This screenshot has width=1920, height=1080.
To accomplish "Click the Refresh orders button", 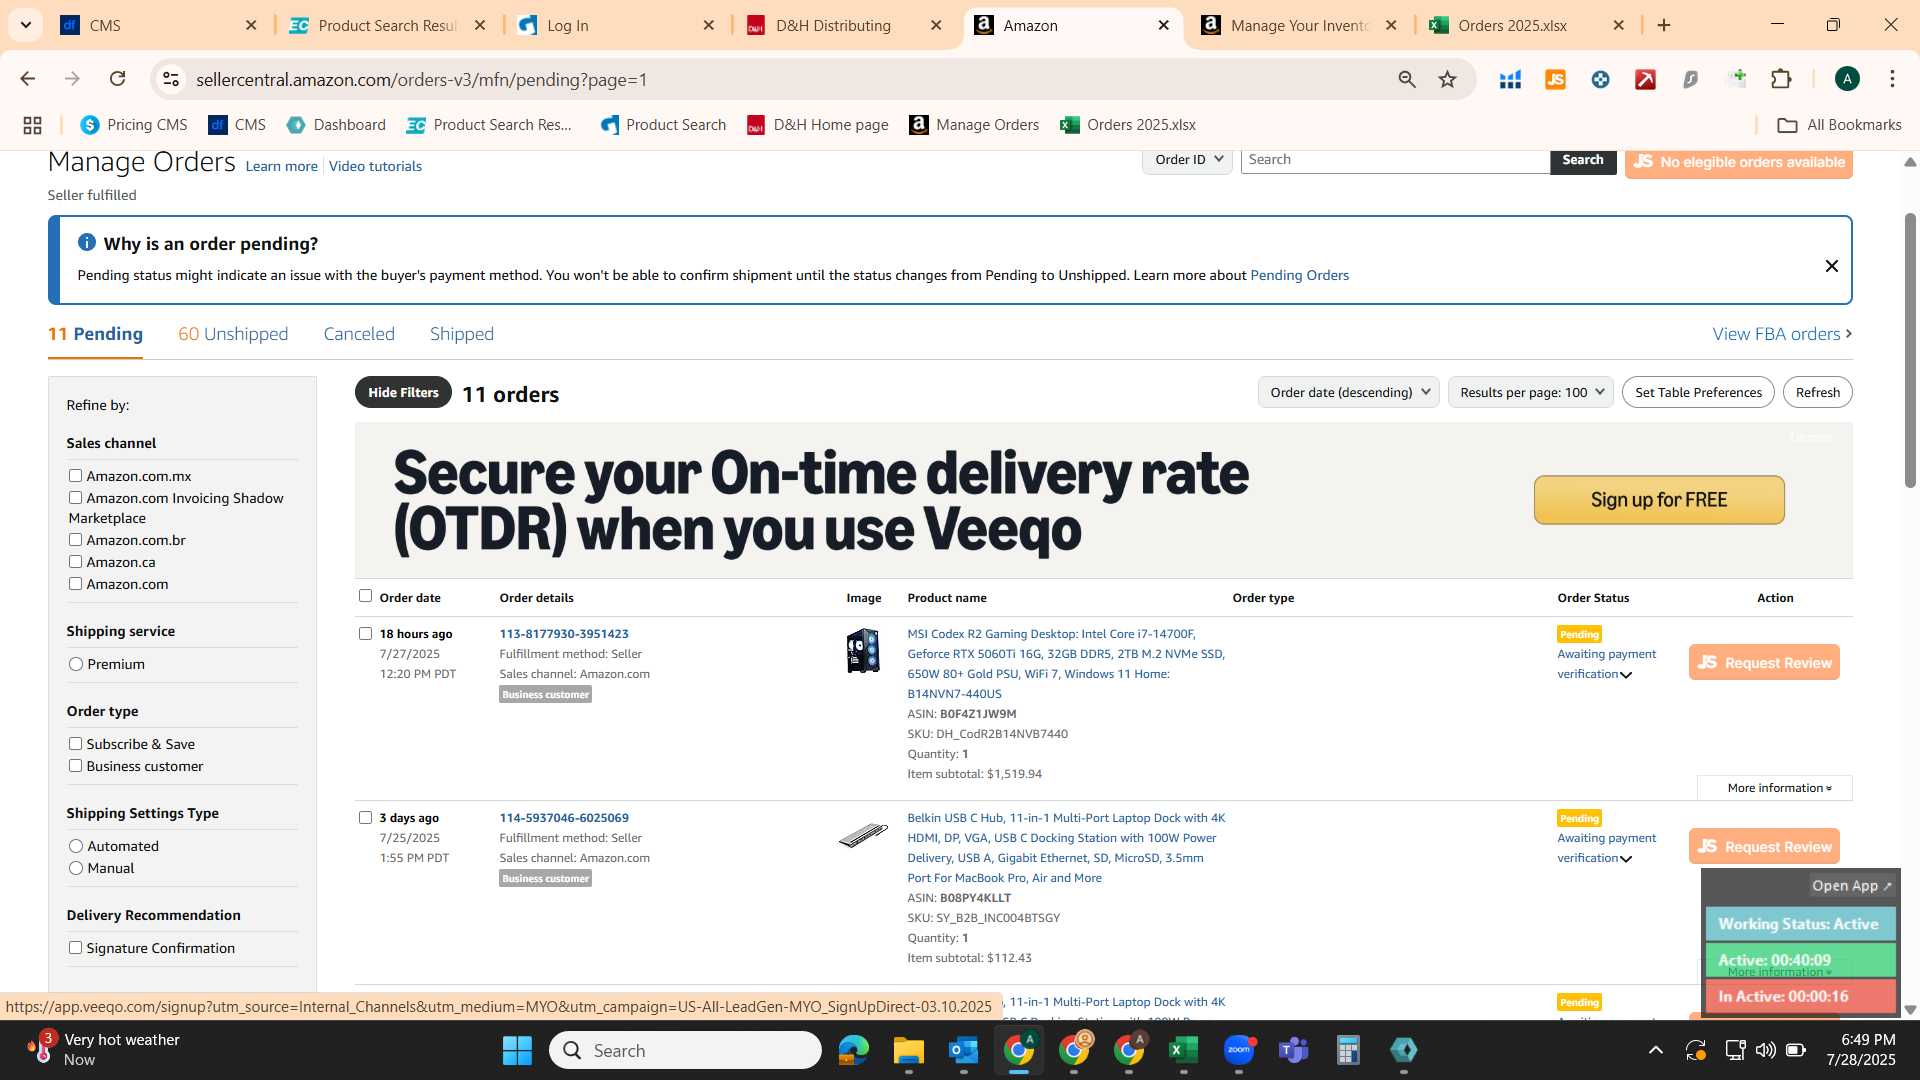I will pos(1817,392).
